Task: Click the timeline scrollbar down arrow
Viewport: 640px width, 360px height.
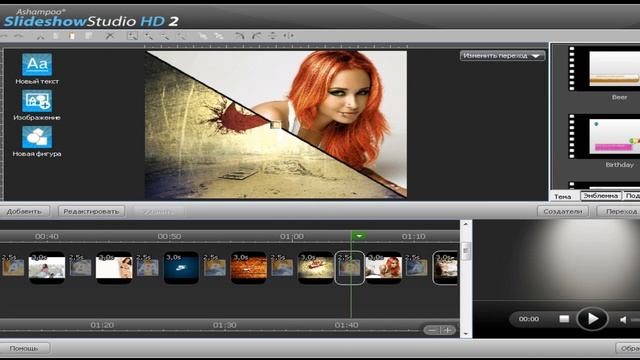Action: [x=466, y=333]
